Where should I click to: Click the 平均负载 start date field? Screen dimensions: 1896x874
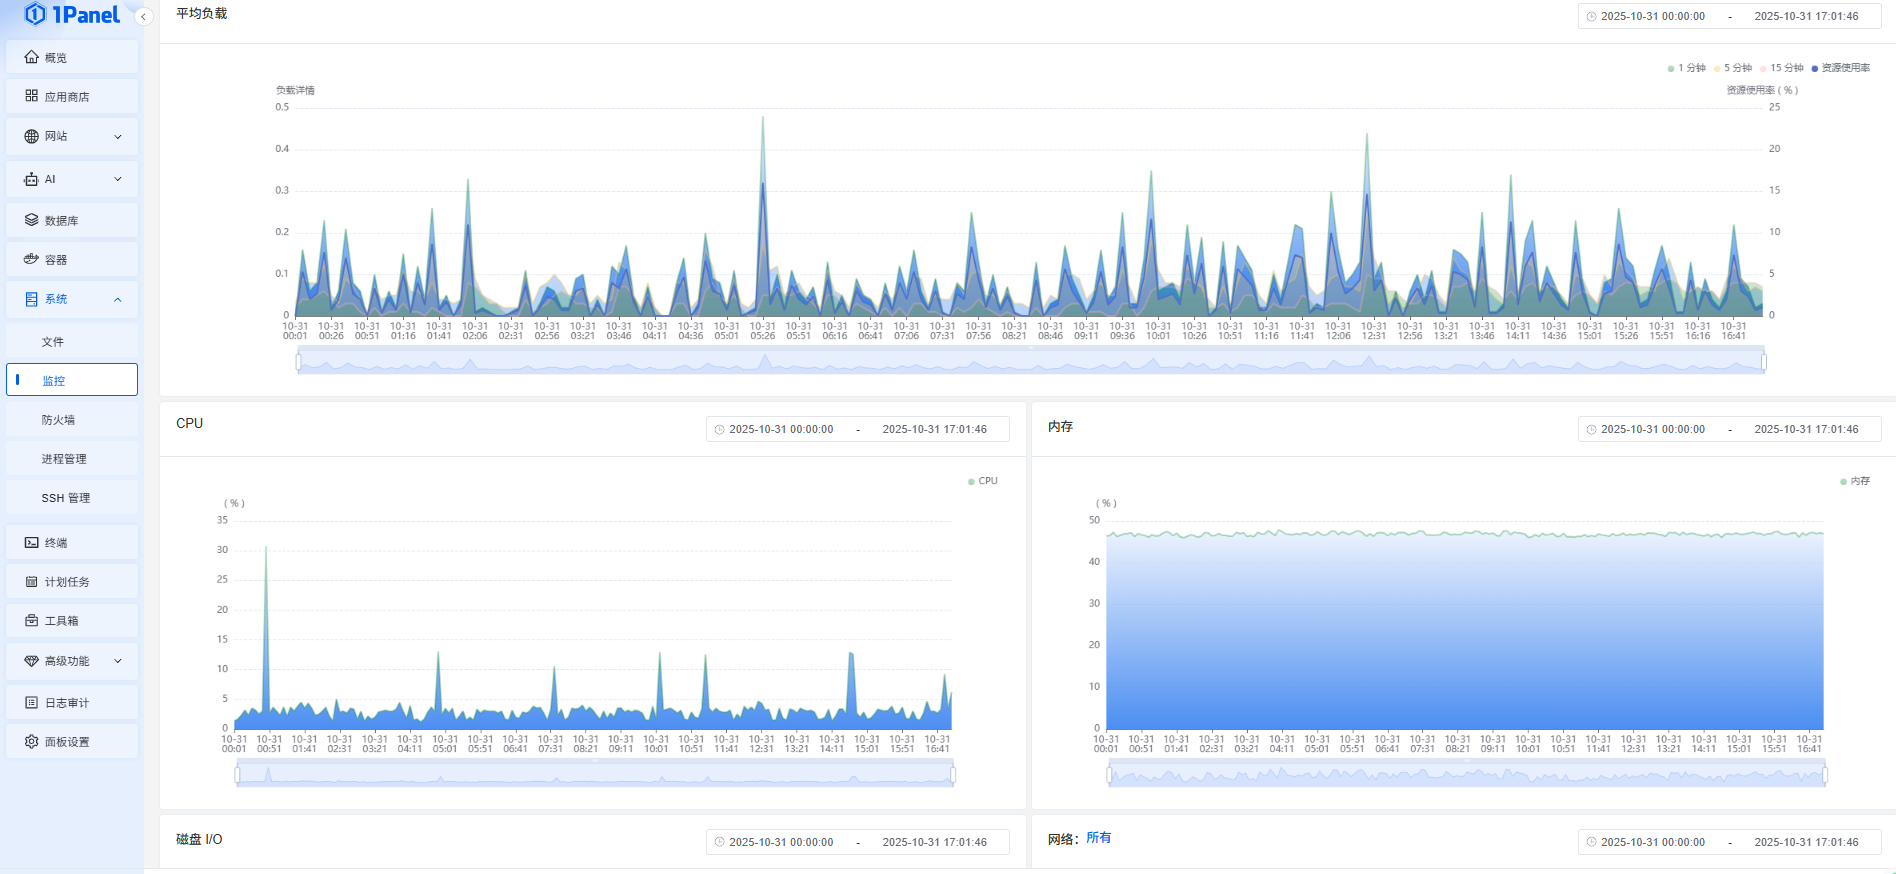1653,16
